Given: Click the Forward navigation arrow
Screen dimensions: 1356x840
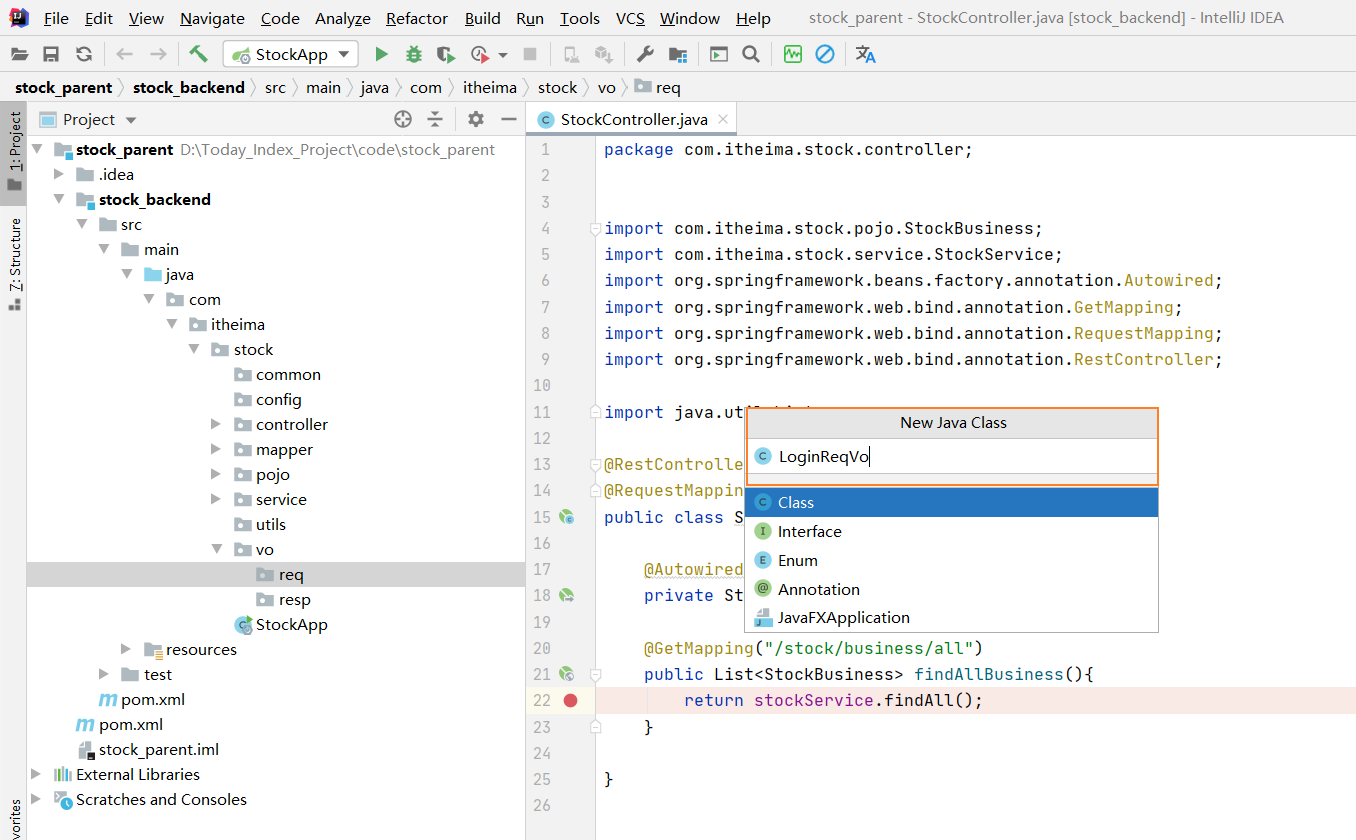Looking at the screenshot, I should pyautogui.click(x=158, y=54).
